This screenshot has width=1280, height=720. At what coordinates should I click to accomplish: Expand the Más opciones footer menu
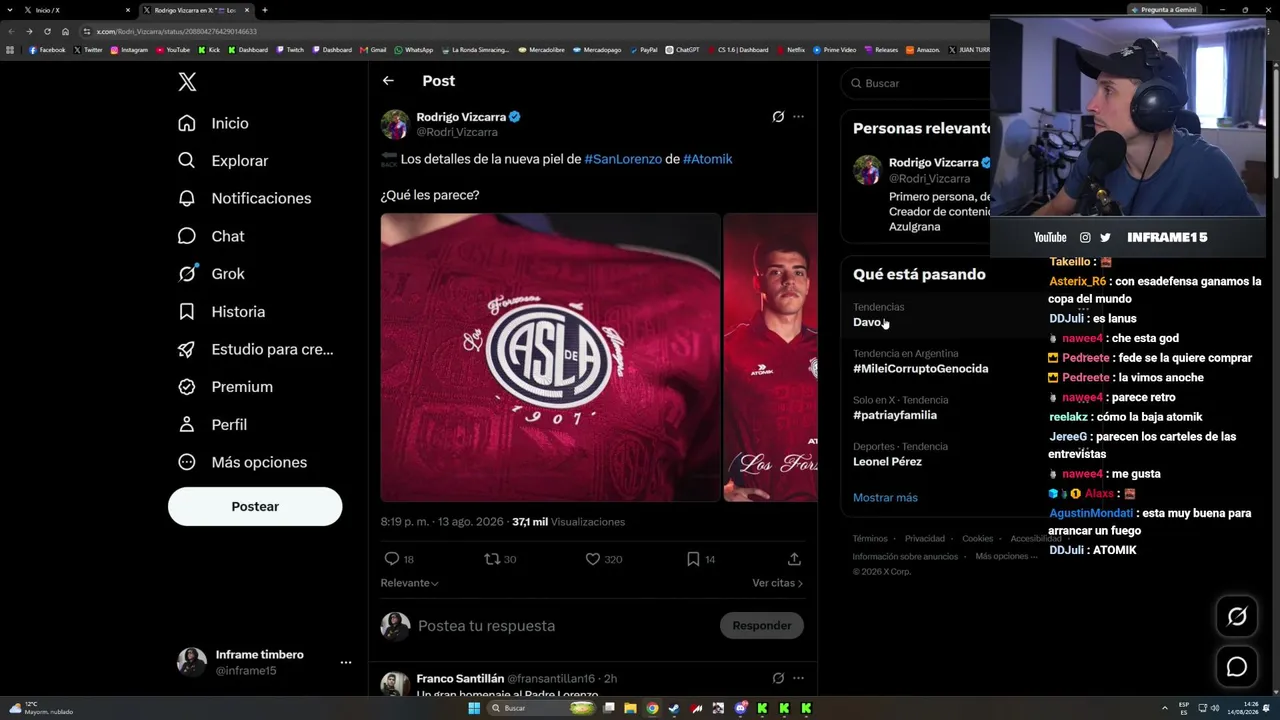[1004, 557]
